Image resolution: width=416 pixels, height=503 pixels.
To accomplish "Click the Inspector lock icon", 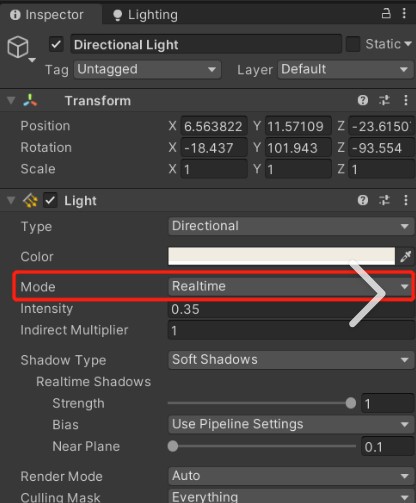I will (x=386, y=13).
